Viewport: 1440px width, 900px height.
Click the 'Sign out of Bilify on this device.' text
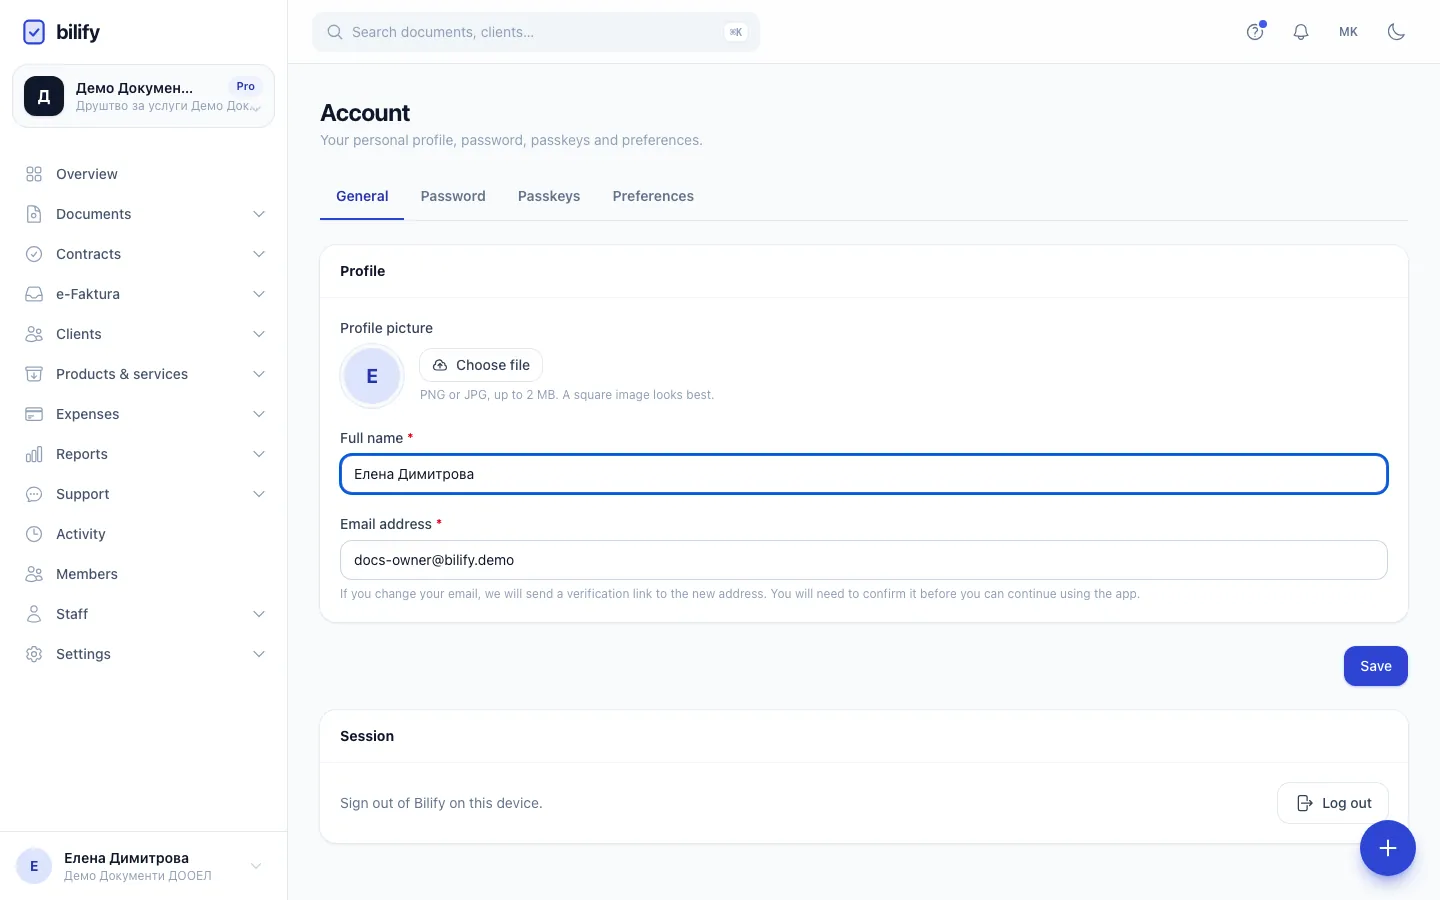441,803
